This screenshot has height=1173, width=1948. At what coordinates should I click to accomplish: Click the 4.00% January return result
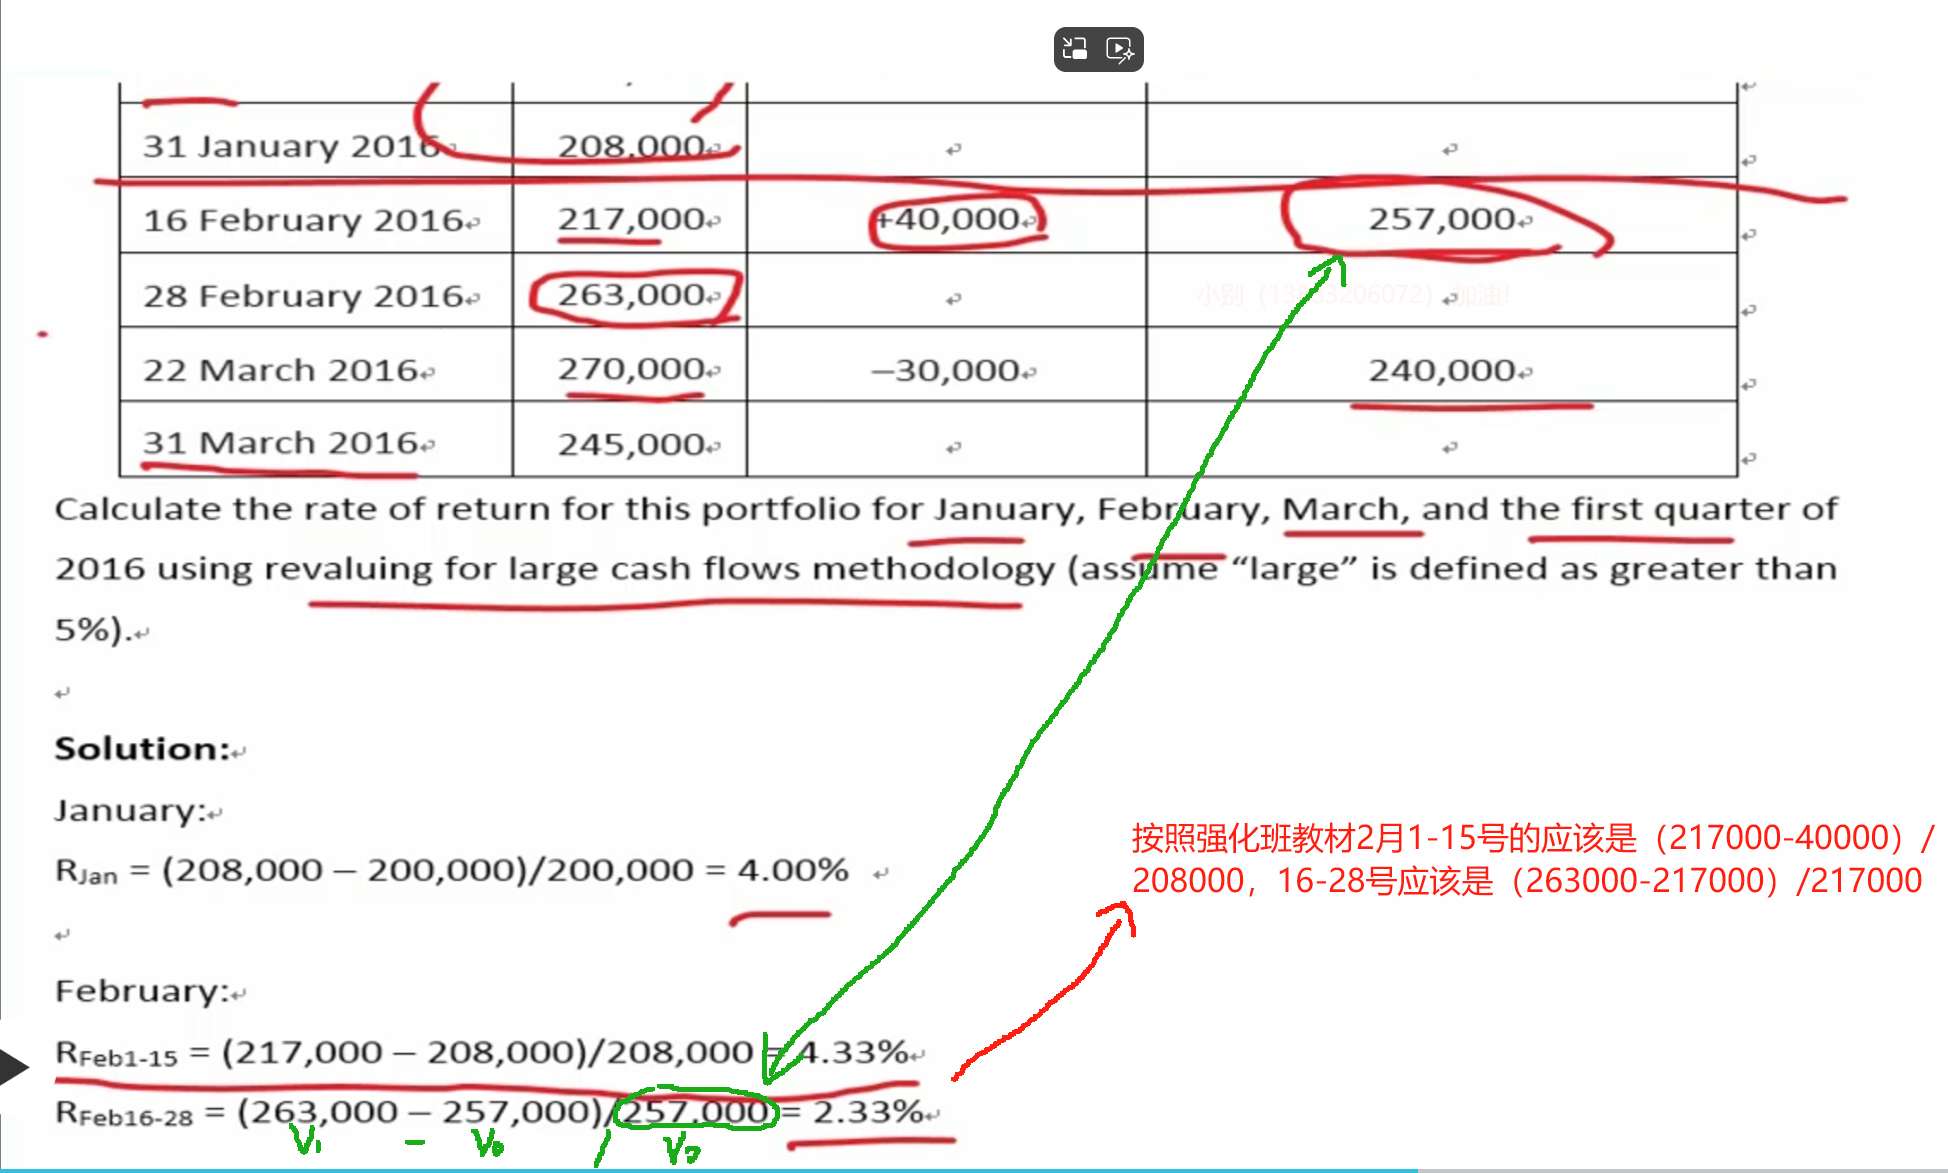792,870
